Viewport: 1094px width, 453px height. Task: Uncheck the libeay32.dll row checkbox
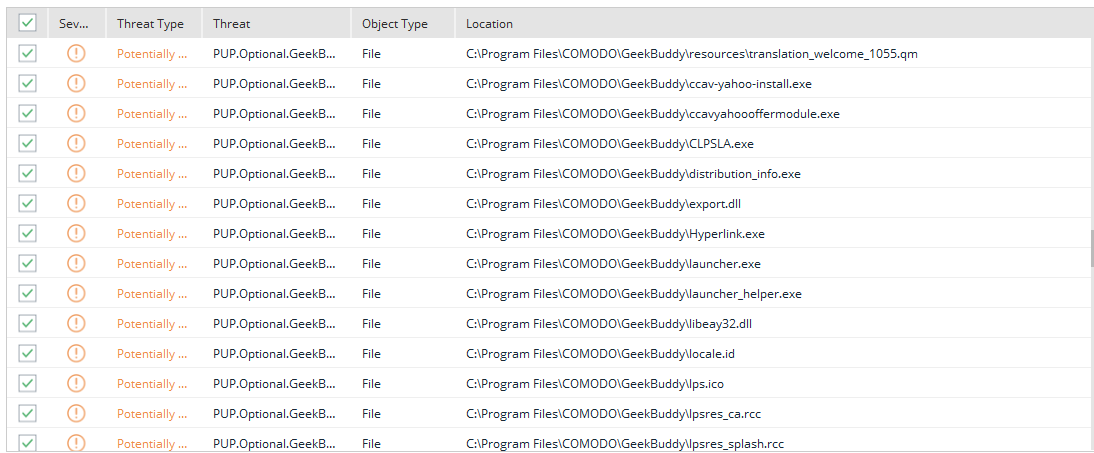tap(27, 323)
